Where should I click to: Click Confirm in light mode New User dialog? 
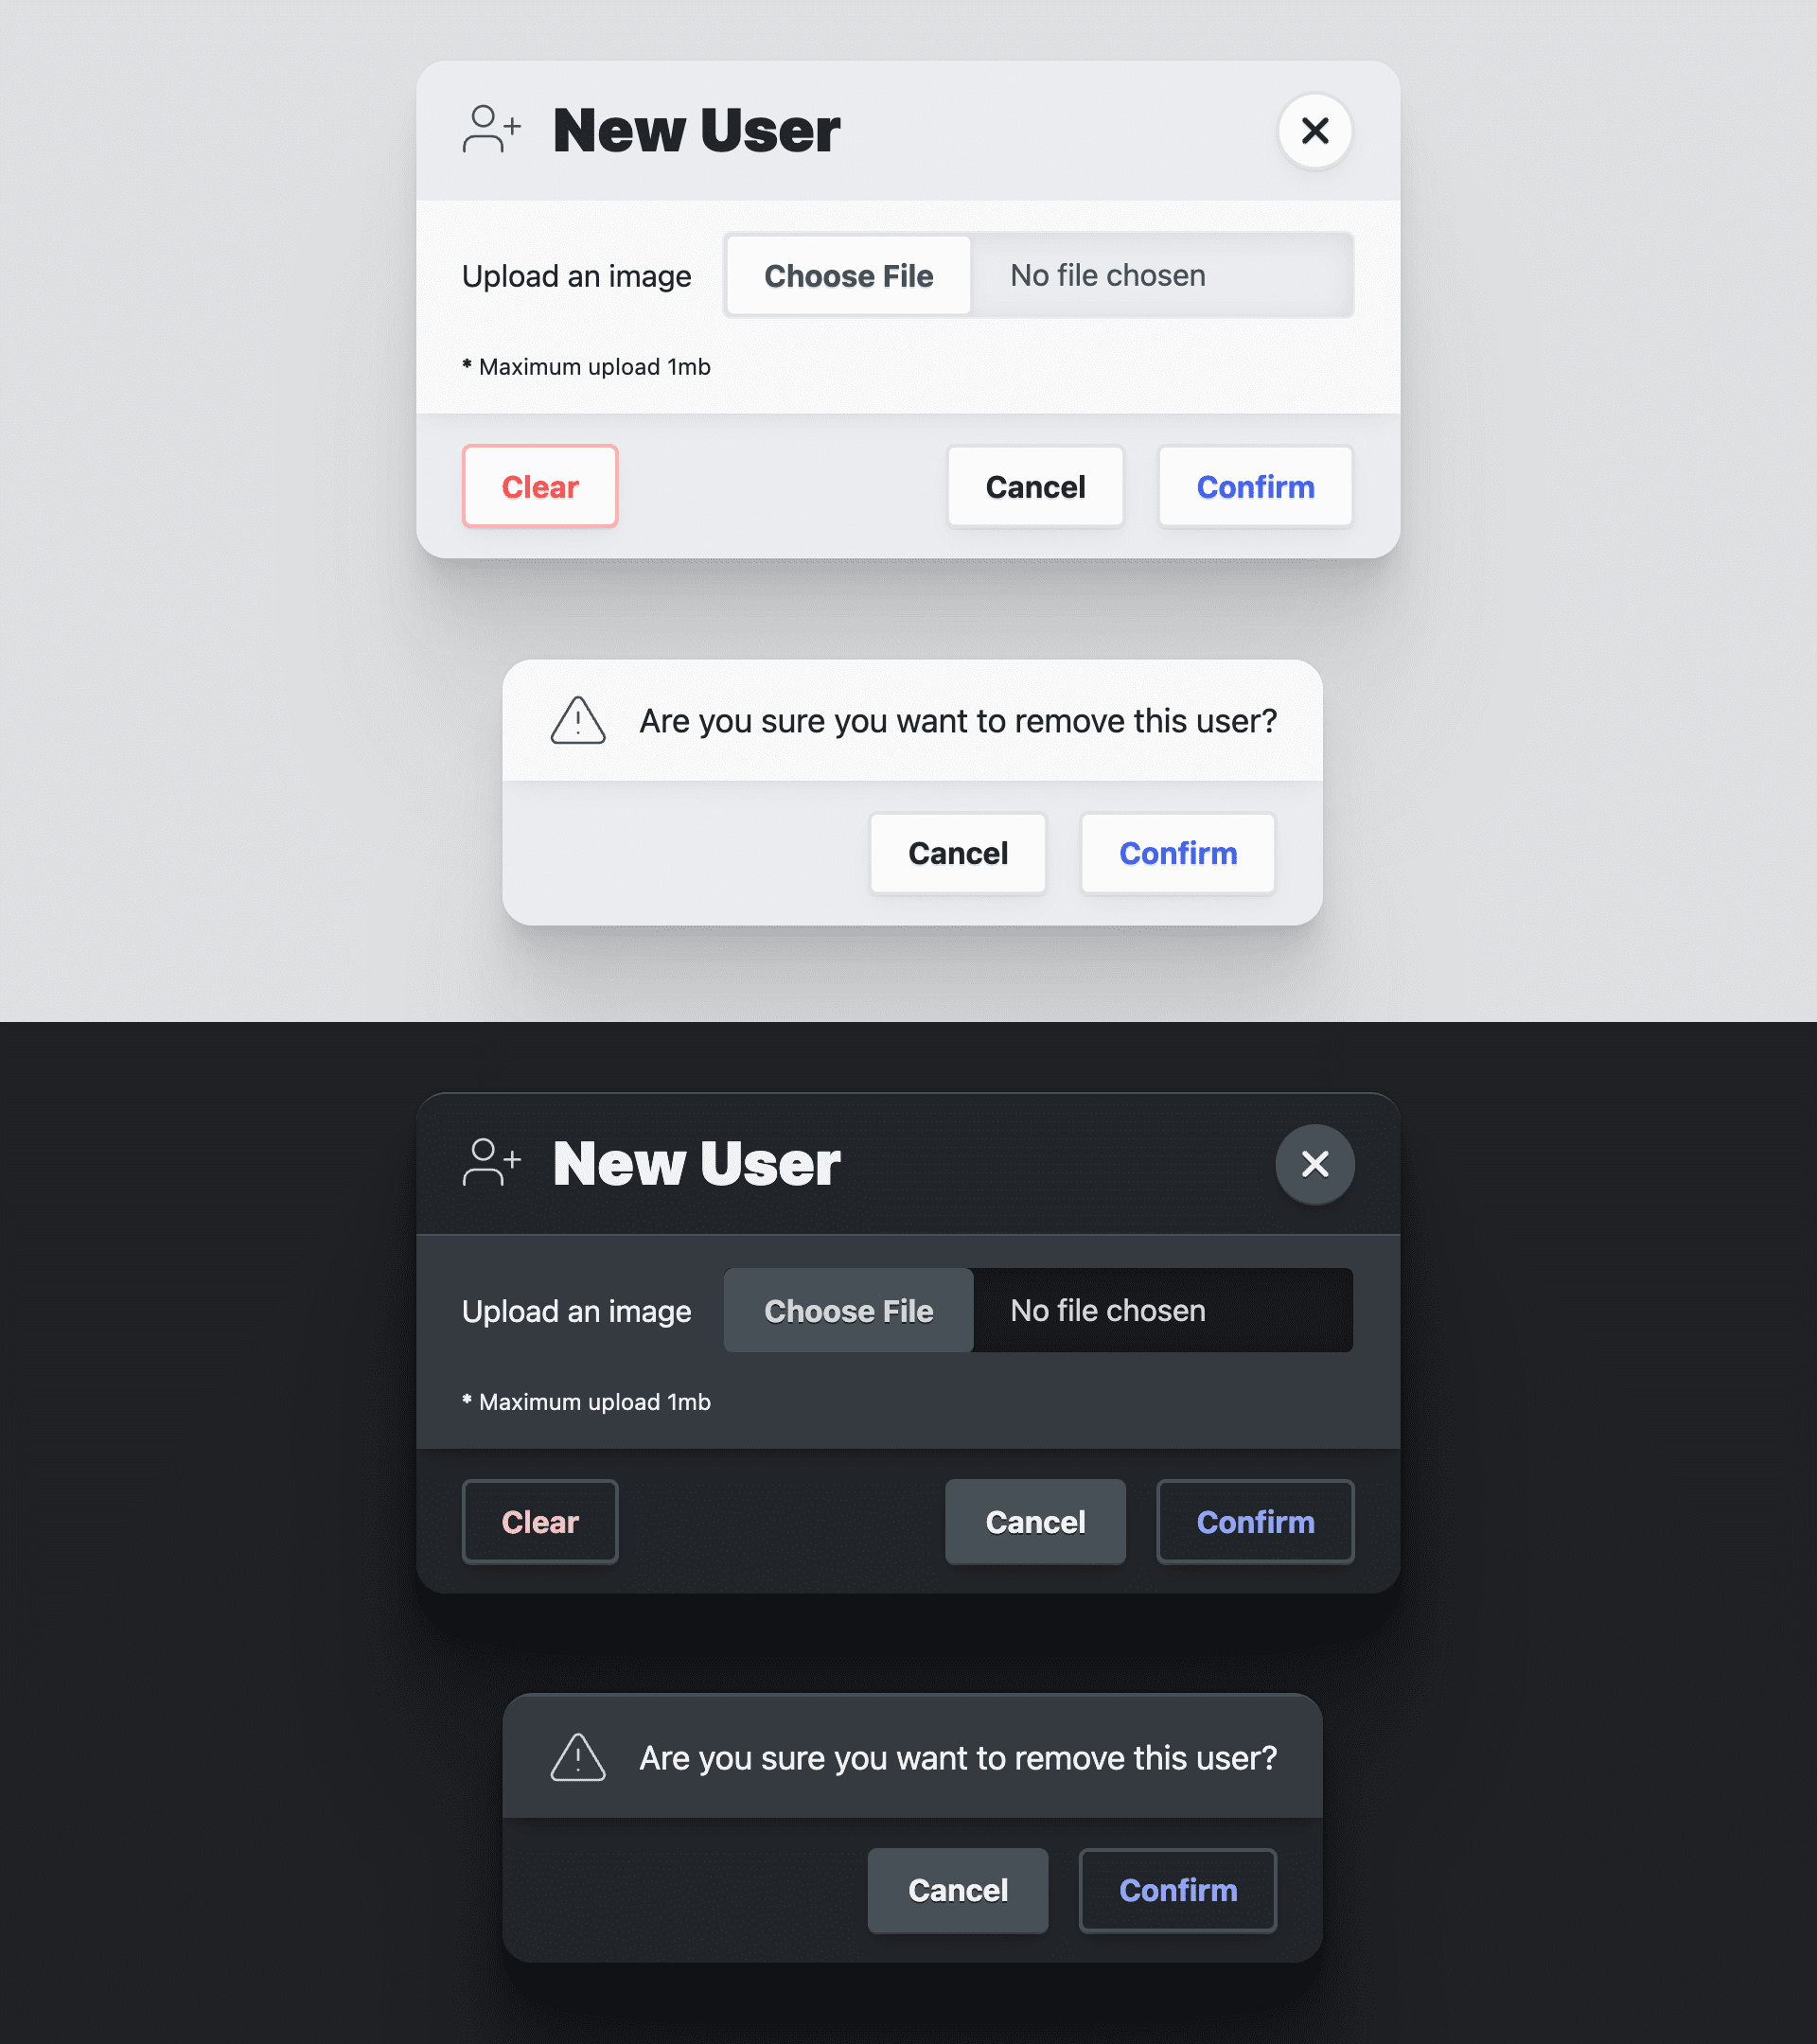(1256, 485)
